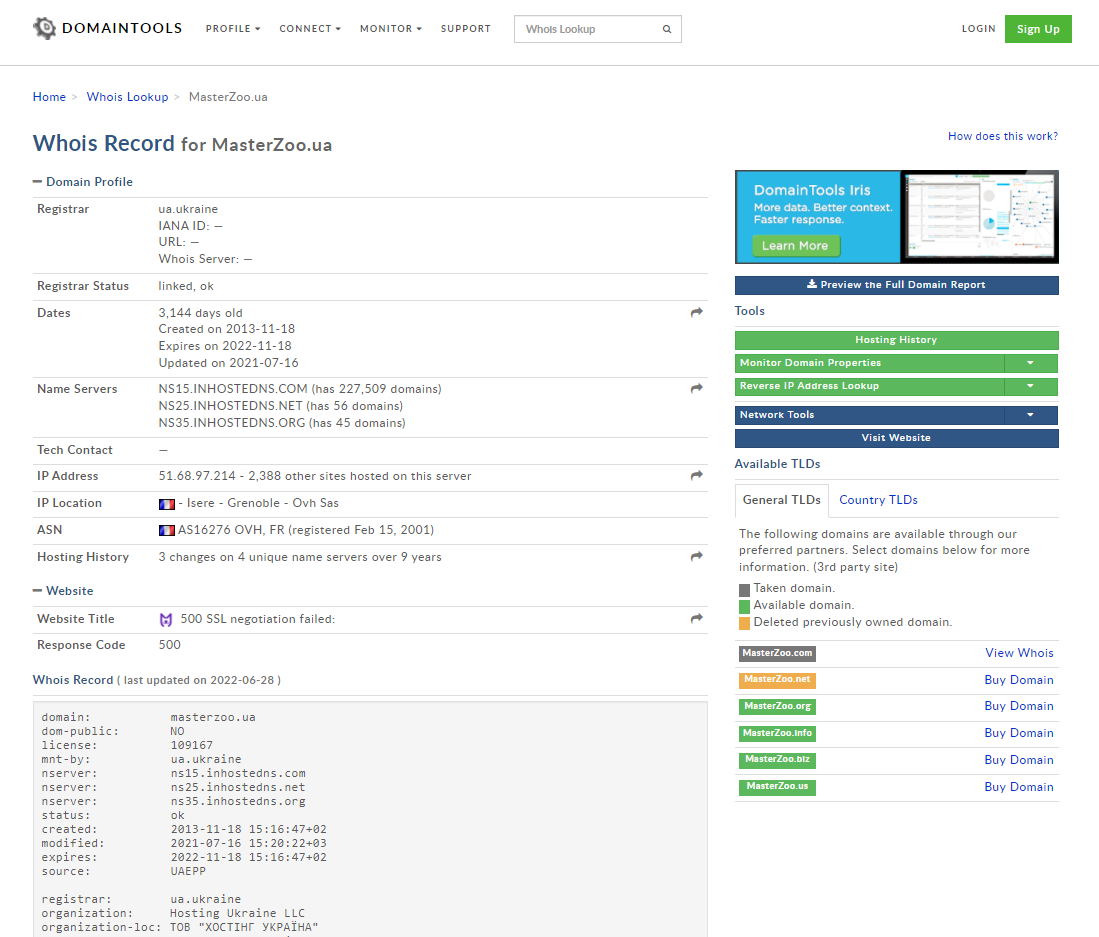Expand the Monitor Domain Properties dropdown arrow
1099x937 pixels.
[1030, 363]
